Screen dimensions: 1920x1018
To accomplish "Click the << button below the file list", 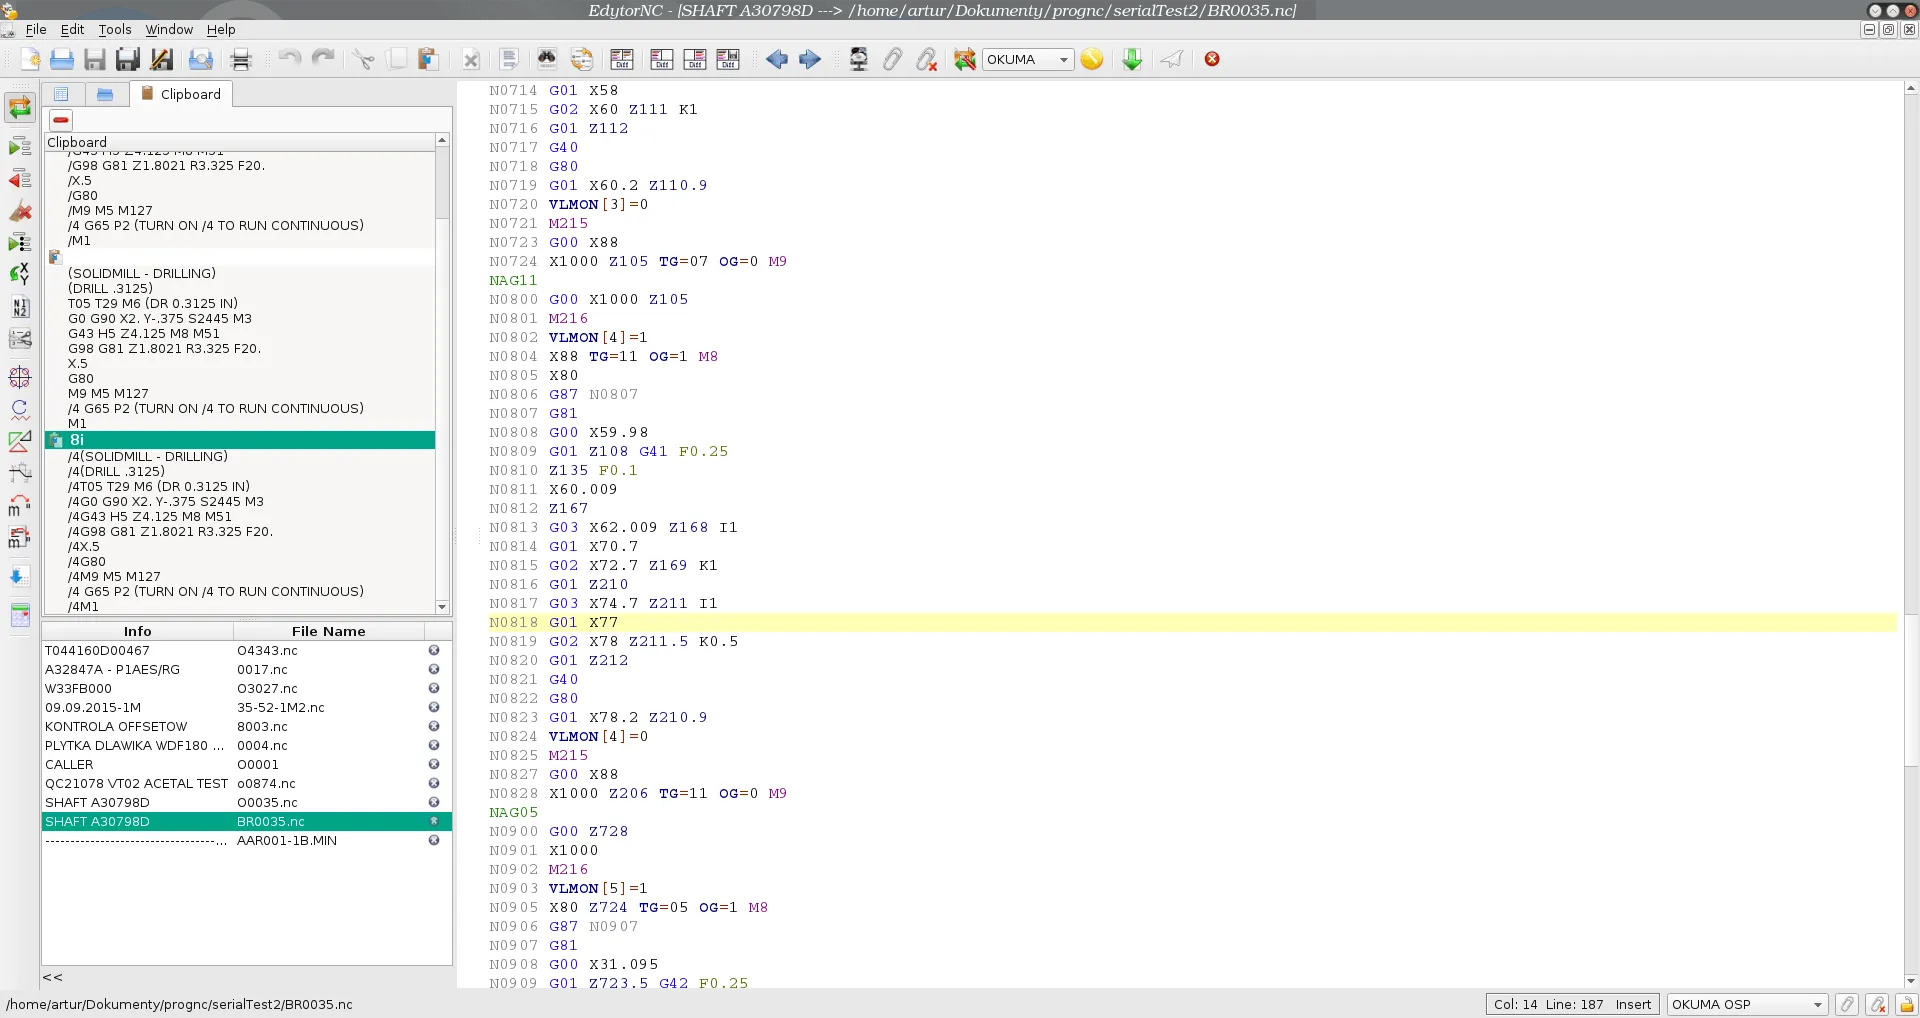I will coord(52,977).
